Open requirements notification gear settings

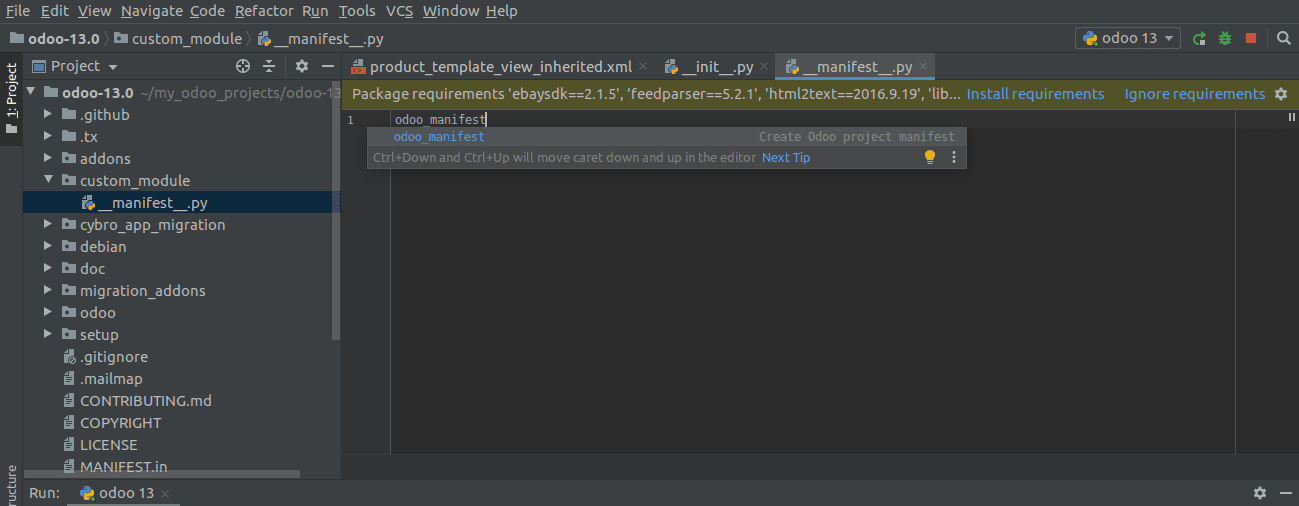1281,94
